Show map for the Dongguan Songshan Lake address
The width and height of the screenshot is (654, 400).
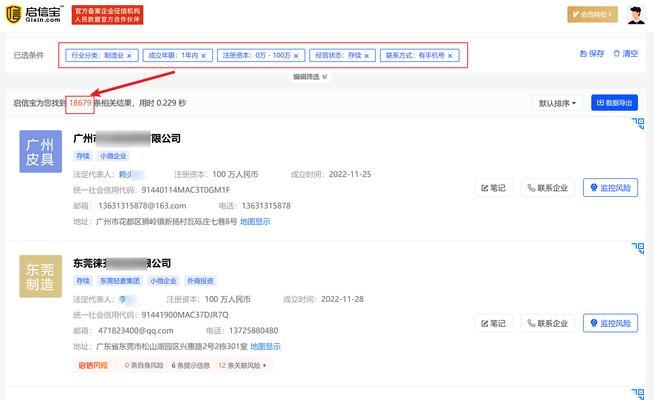265,347
